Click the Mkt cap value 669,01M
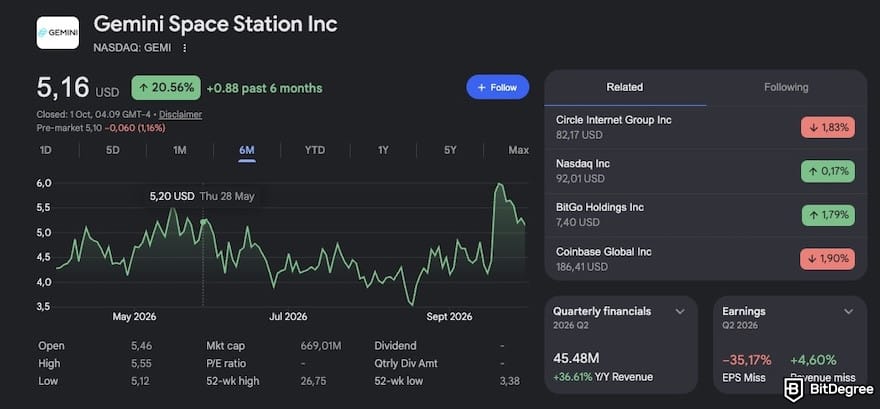Screen dimensions: 880x409 320,346
